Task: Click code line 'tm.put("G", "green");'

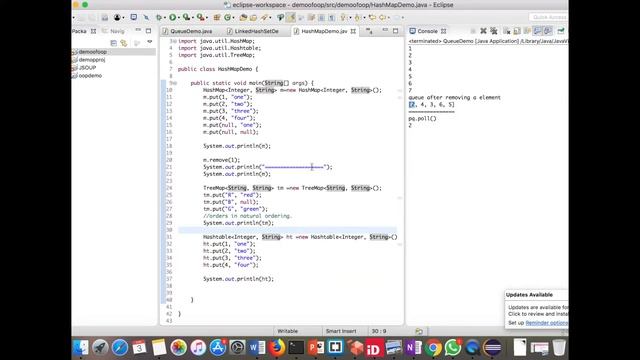Action: tap(236, 209)
